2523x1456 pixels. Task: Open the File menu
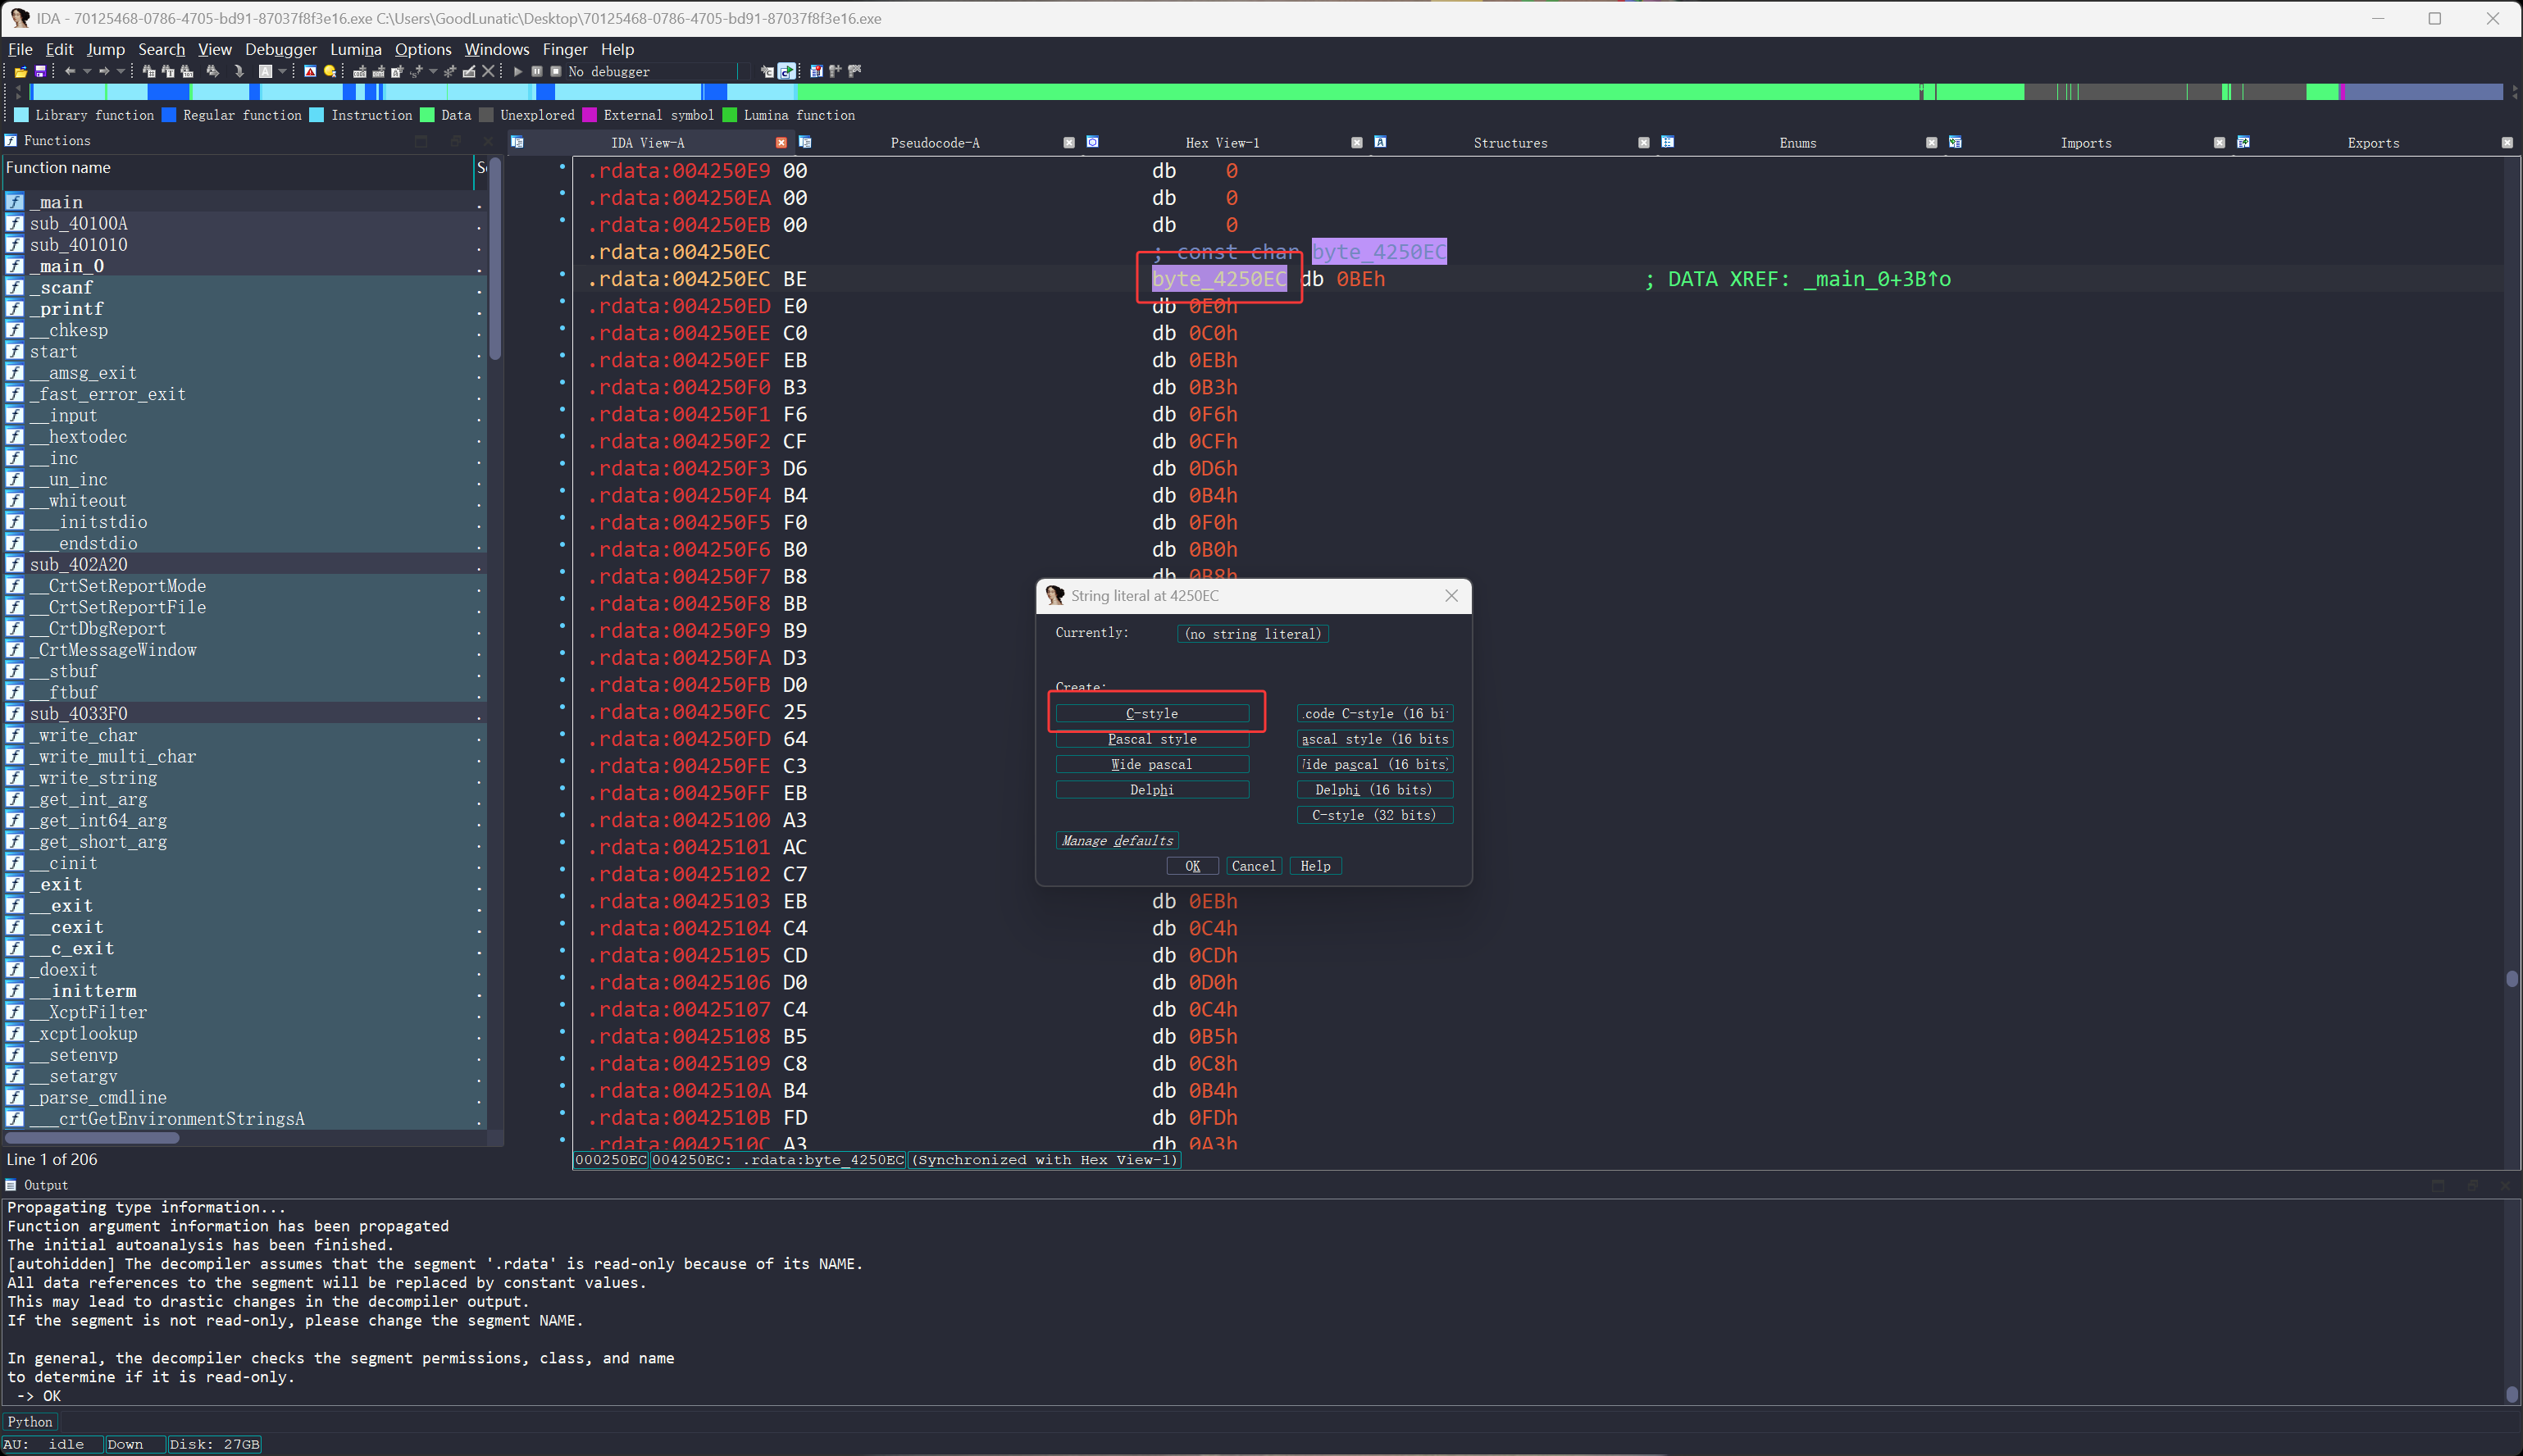[x=20, y=49]
